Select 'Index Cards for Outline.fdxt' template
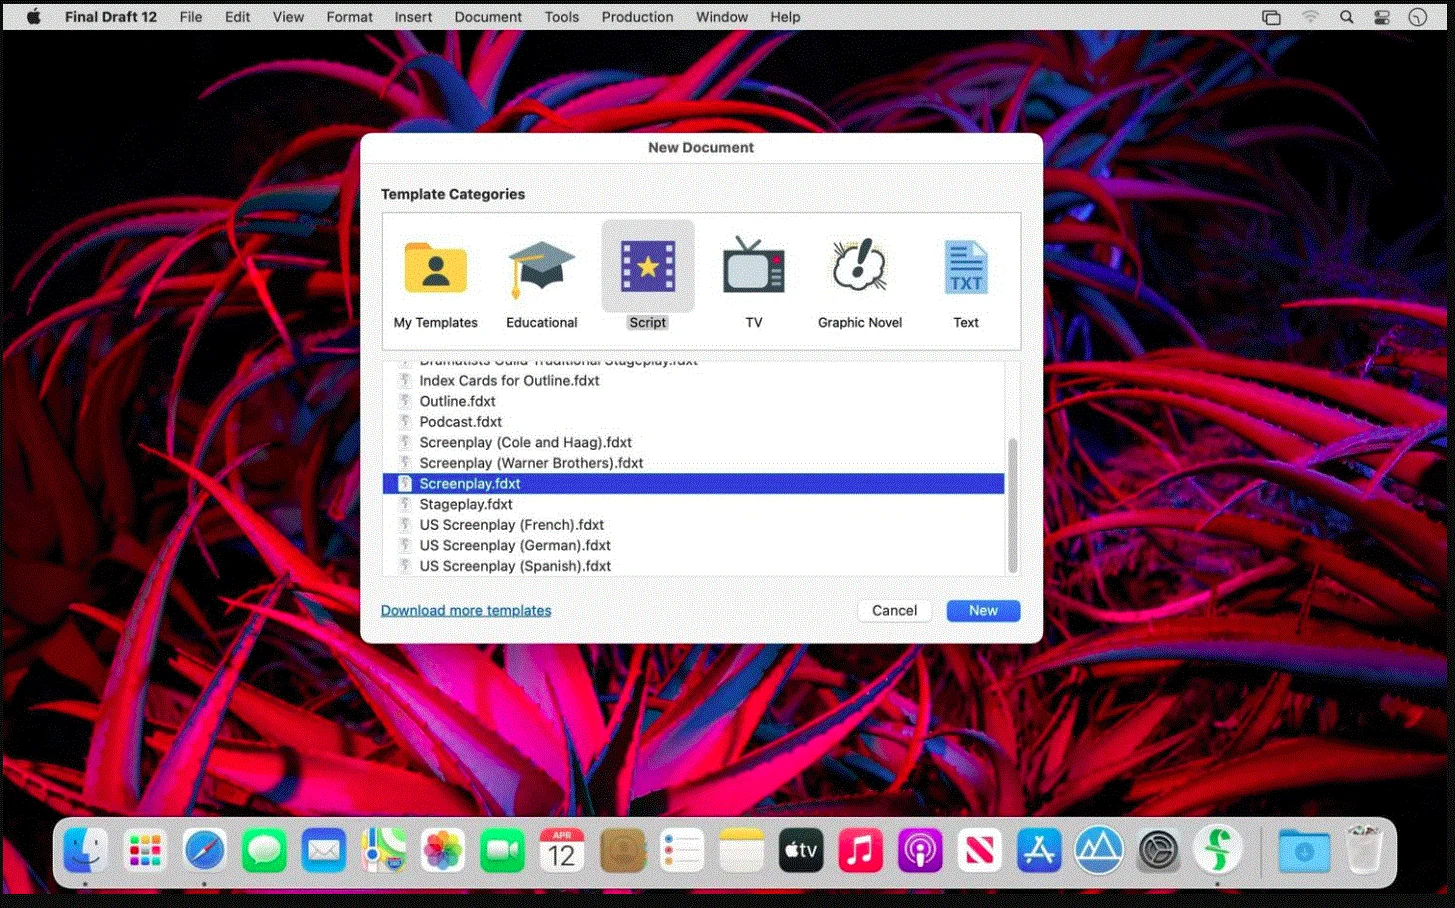Screen dimensions: 1455x908 [693, 380]
